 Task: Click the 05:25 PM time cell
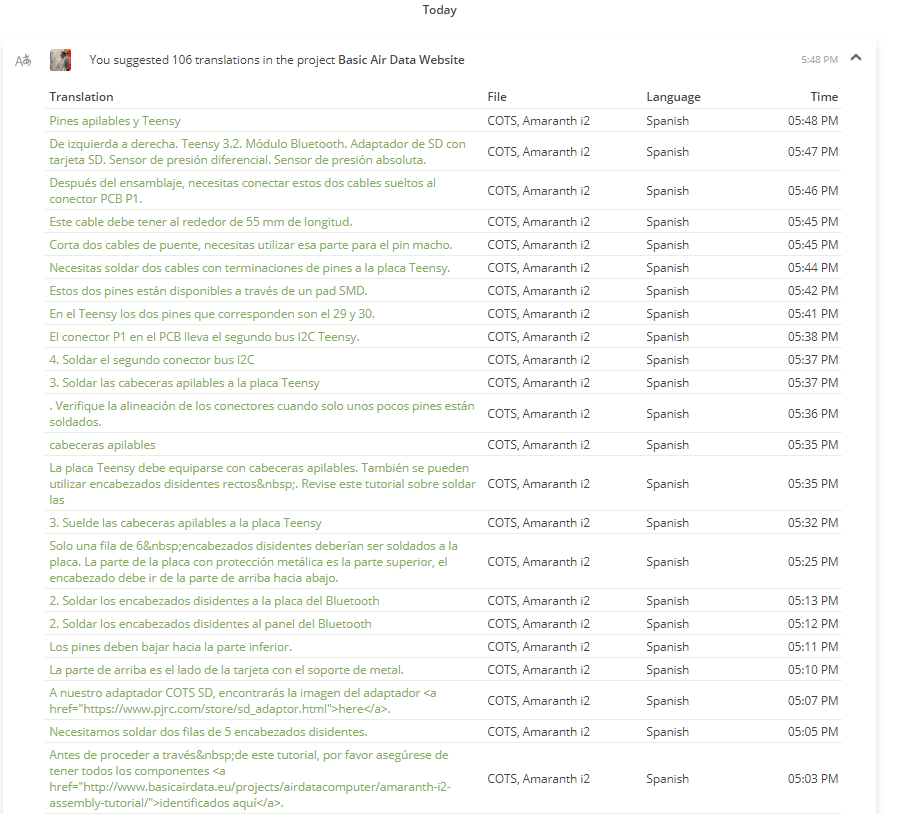click(x=813, y=561)
